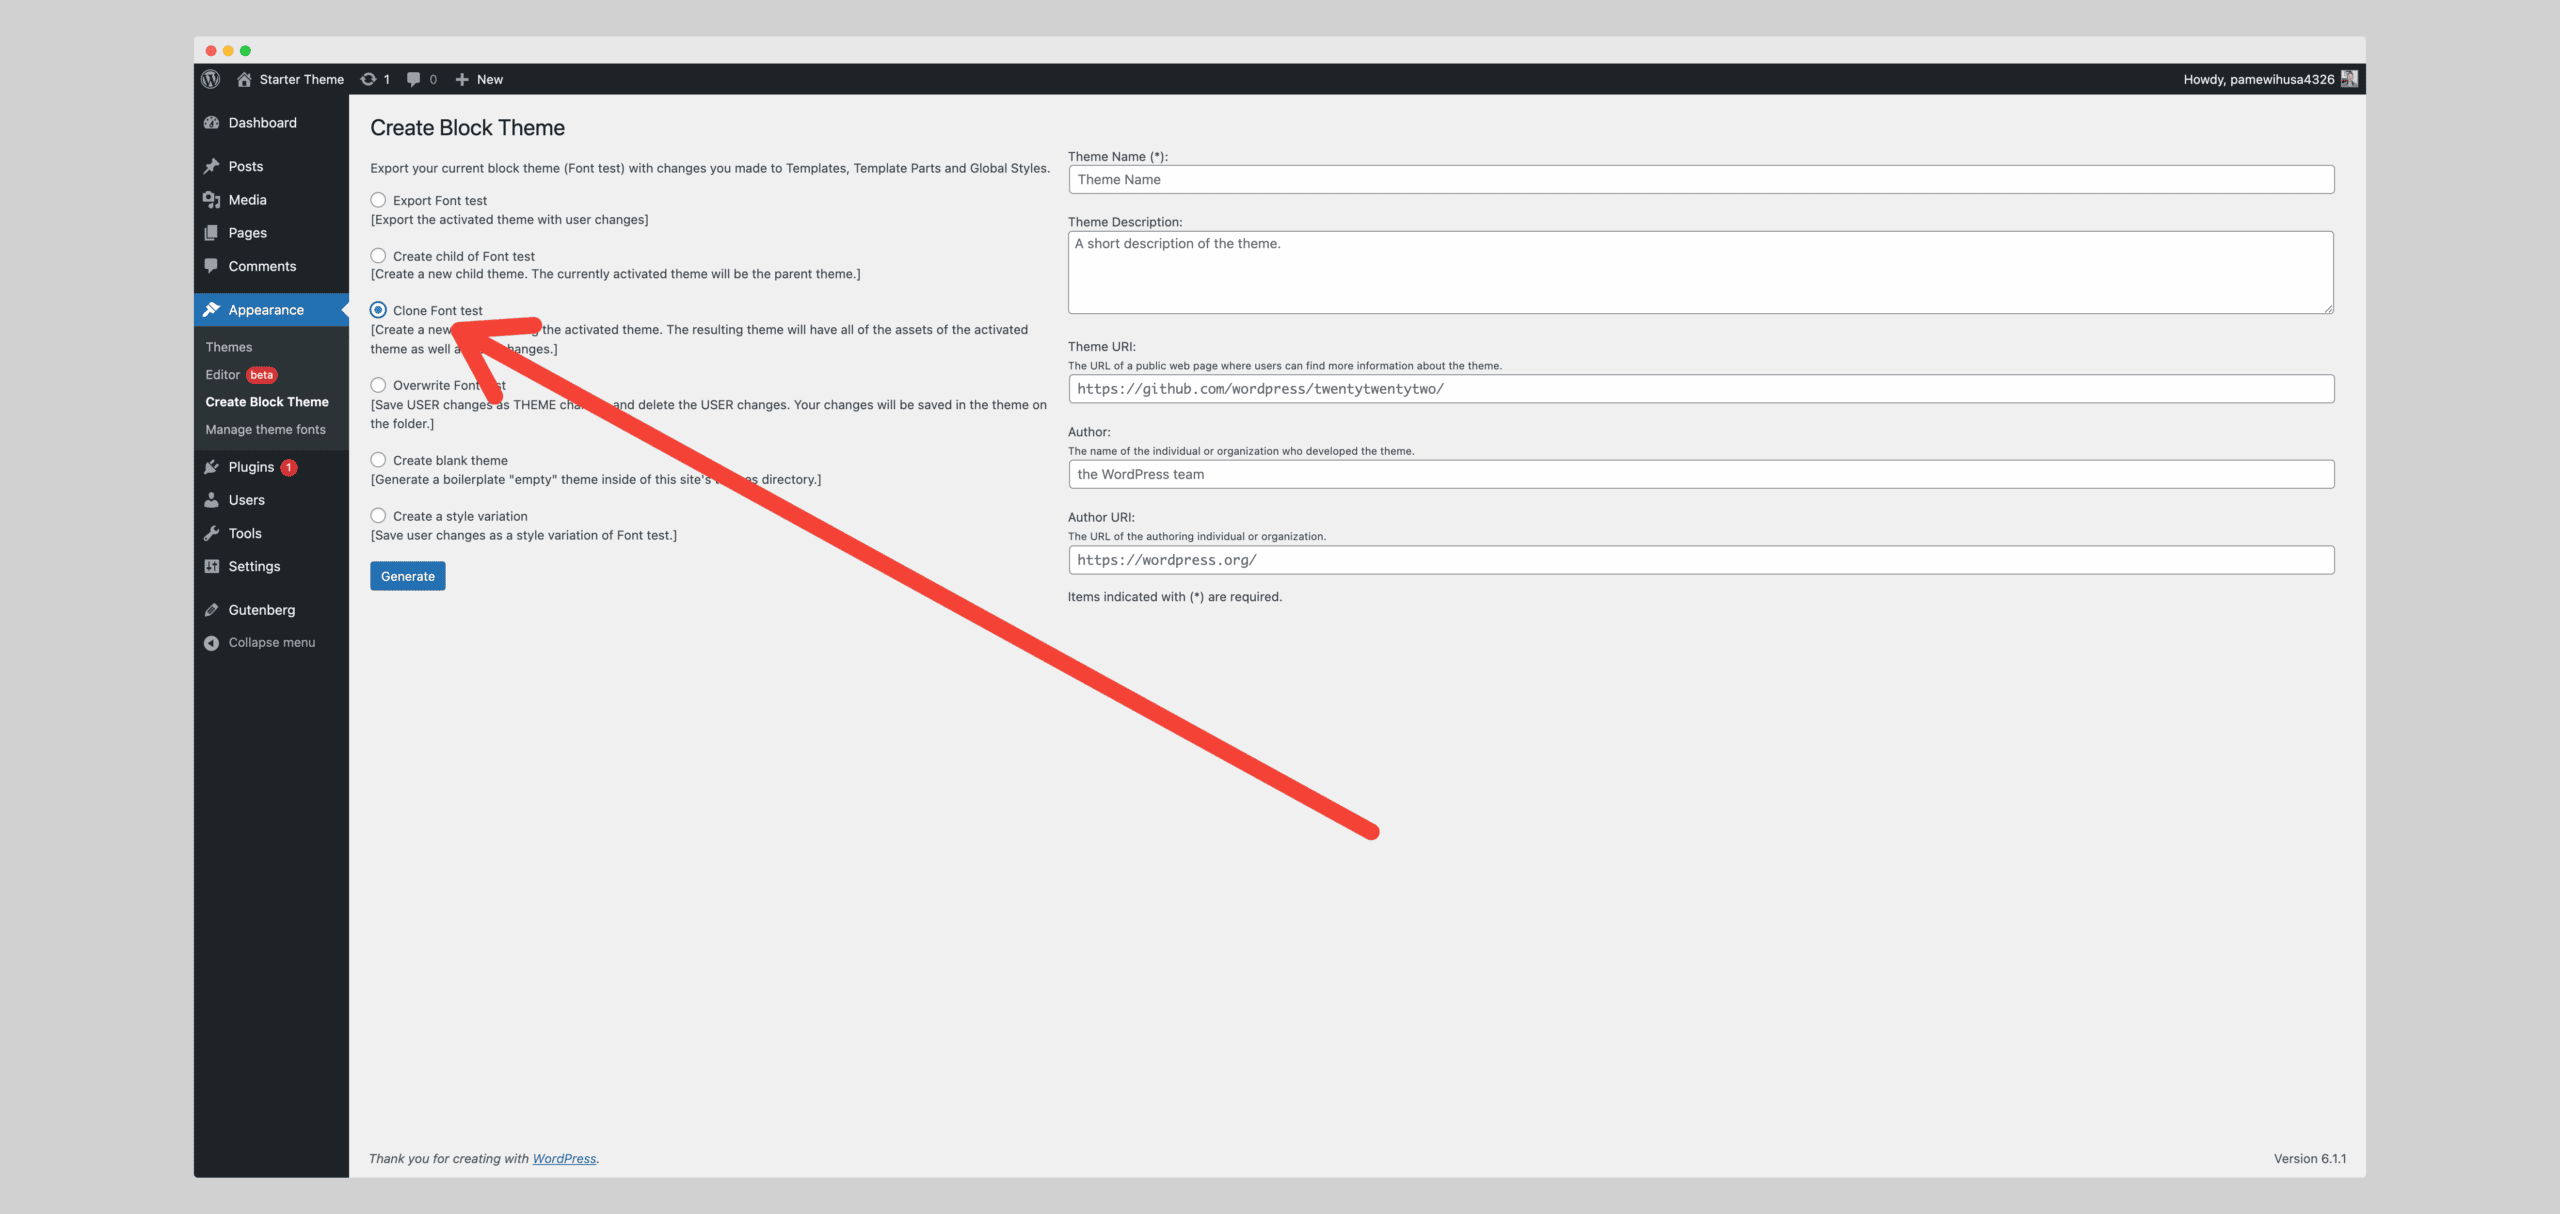Select Export Font test radio button
Screen dimensions: 2560x1214
(x=378, y=200)
